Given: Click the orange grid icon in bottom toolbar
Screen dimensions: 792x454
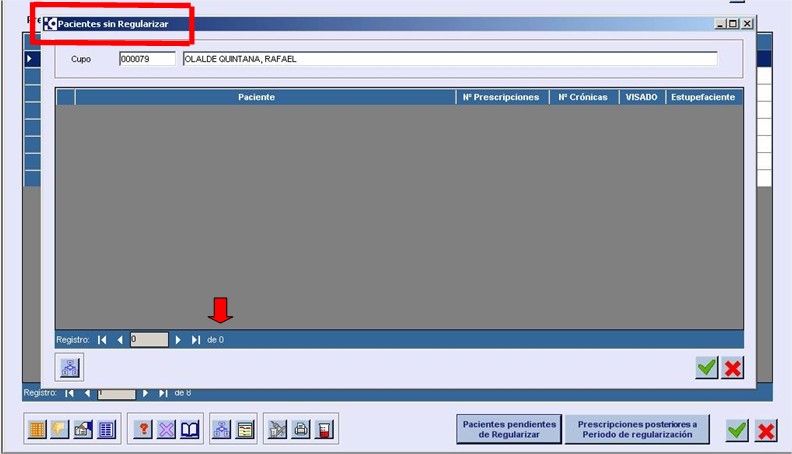Looking at the screenshot, I should (x=36, y=429).
